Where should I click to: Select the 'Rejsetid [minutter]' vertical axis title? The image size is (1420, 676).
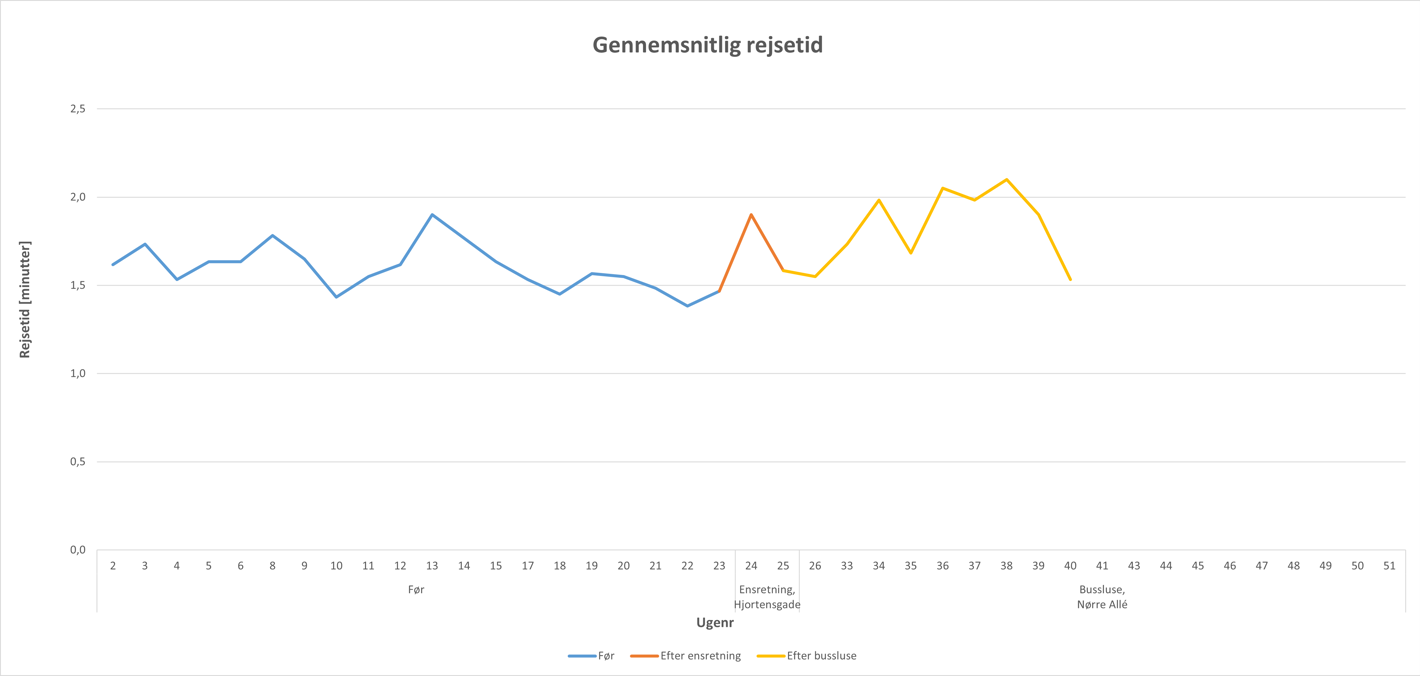coord(25,300)
